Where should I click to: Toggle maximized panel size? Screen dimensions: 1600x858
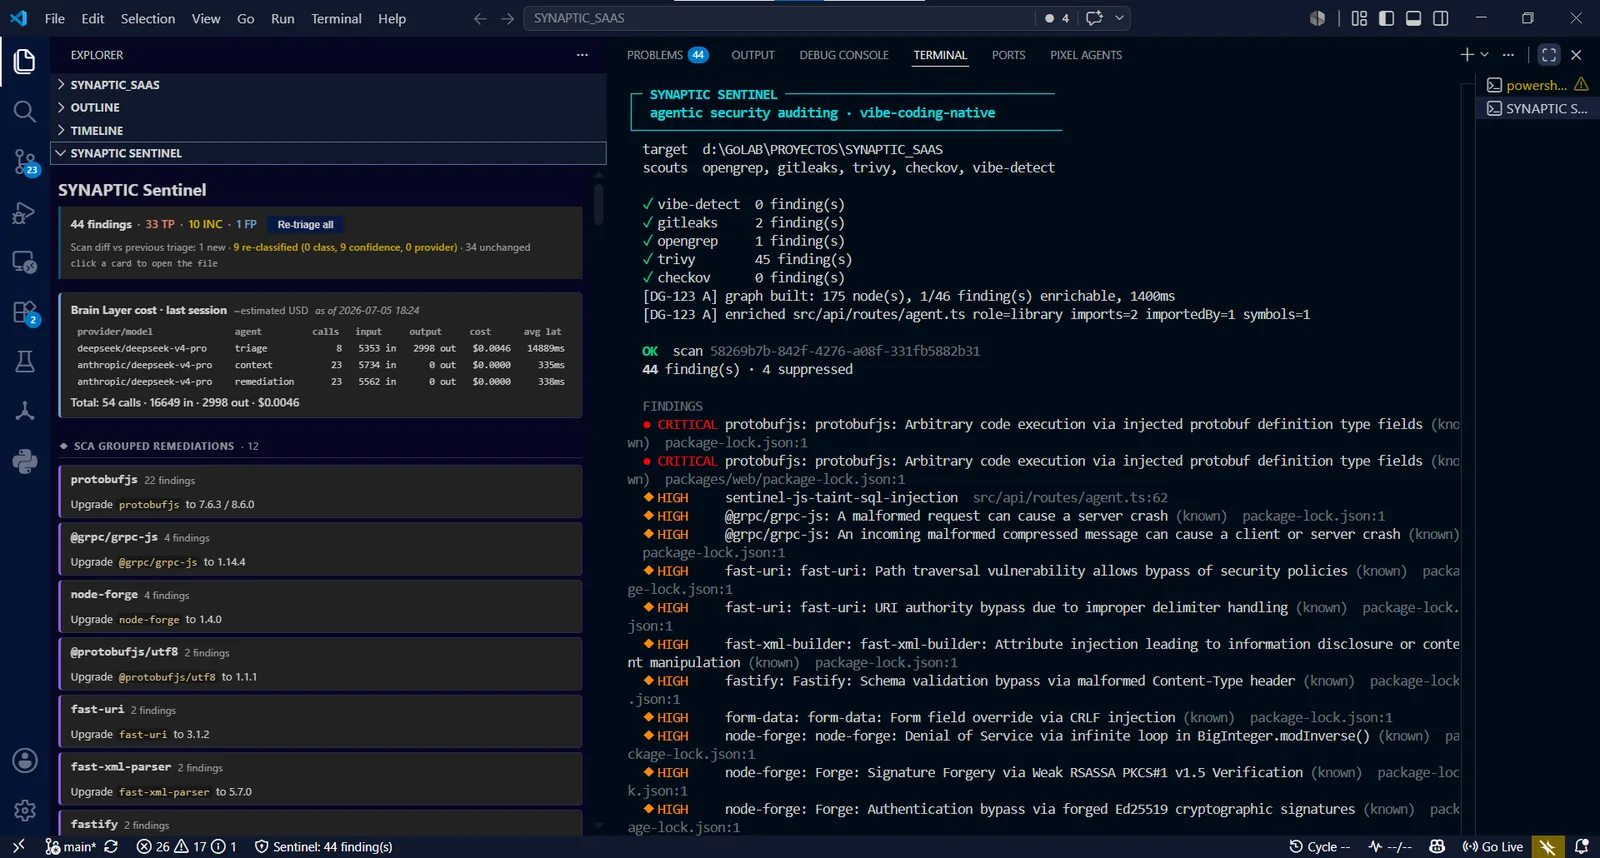1549,55
